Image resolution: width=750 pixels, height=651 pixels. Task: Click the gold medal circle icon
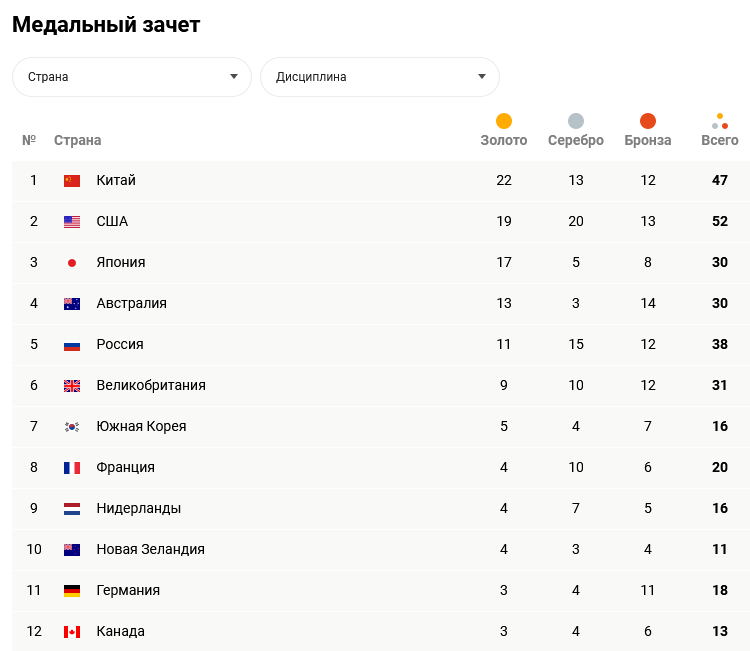point(504,121)
